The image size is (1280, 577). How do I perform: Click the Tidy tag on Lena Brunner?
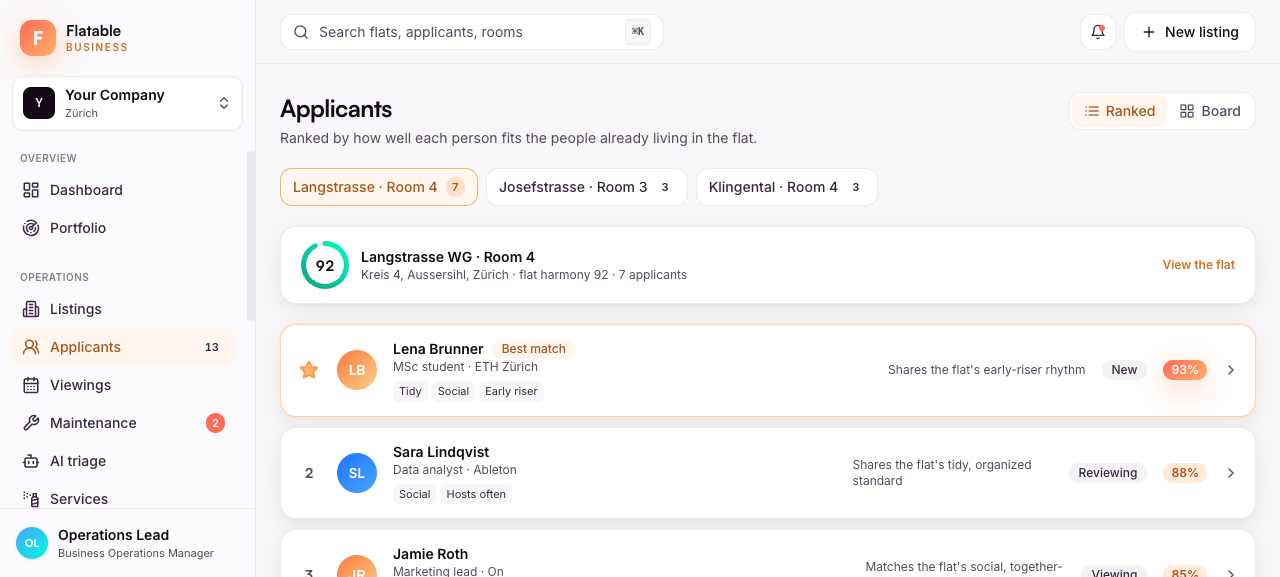[x=410, y=391]
